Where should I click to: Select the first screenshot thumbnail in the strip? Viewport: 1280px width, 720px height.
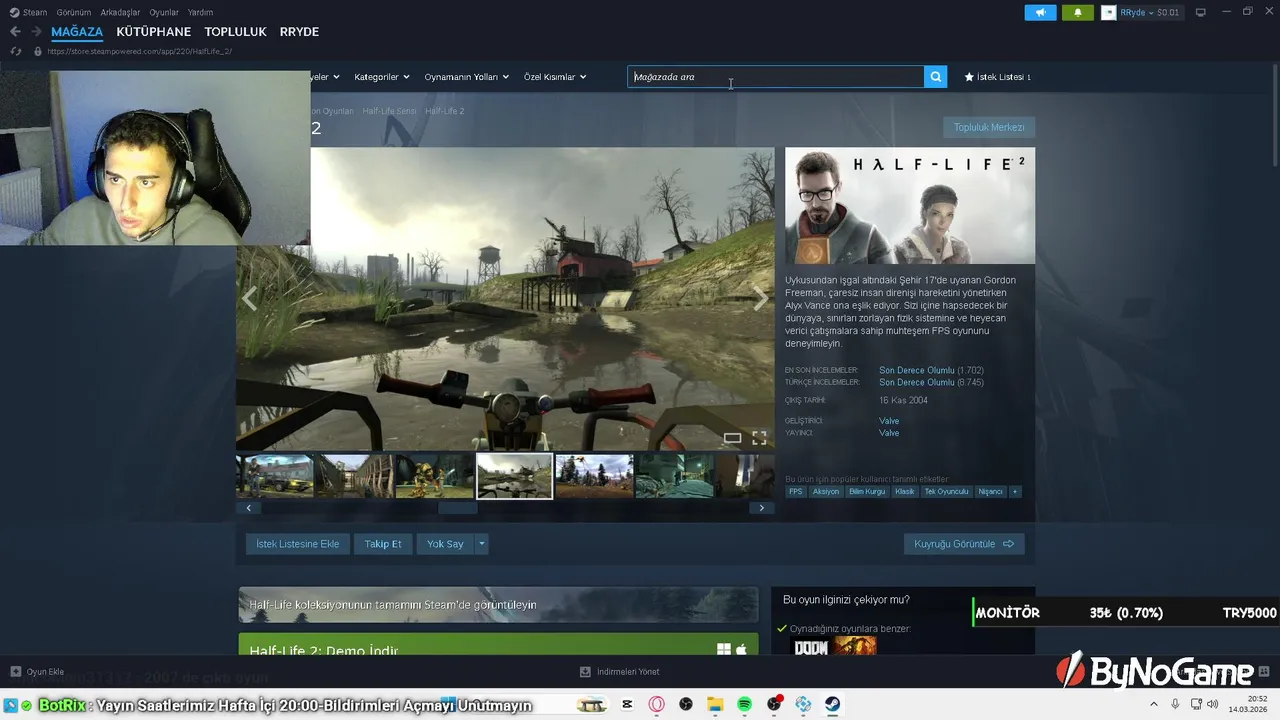coord(275,476)
